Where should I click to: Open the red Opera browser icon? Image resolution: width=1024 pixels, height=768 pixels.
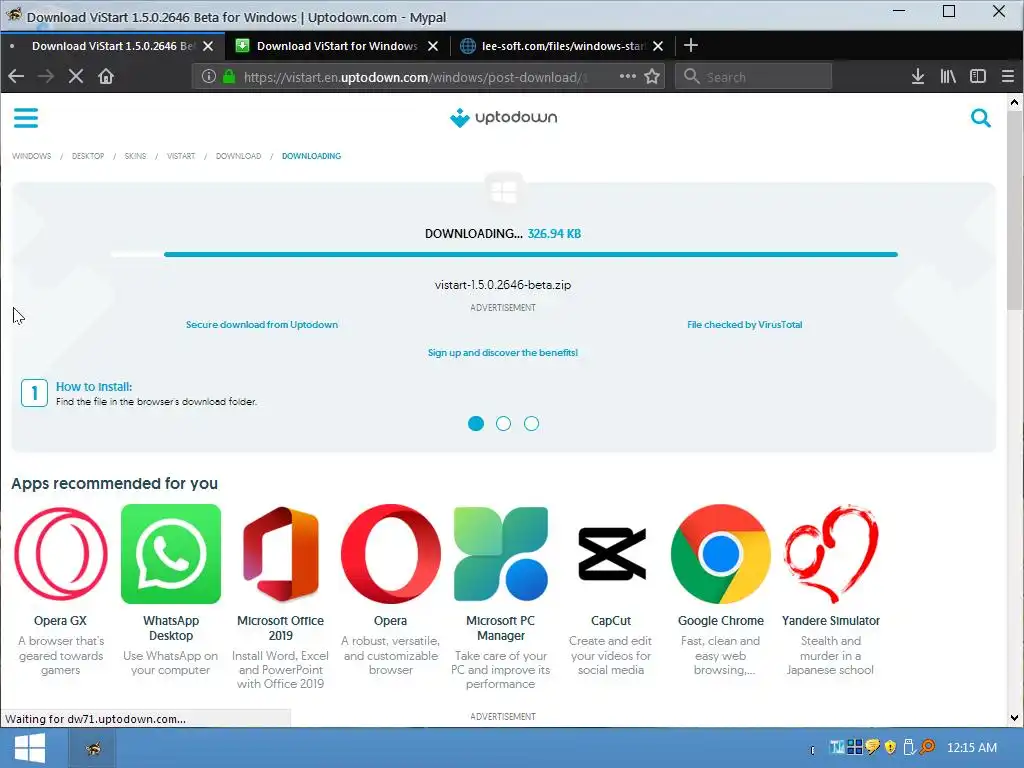[x=391, y=554]
